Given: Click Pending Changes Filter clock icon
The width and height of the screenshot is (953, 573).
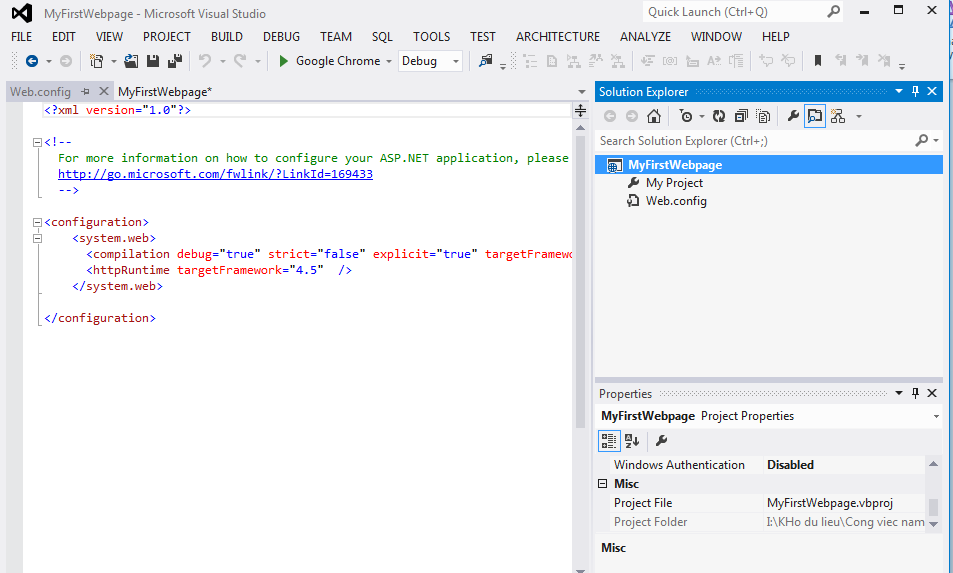Looking at the screenshot, I should click(686, 116).
